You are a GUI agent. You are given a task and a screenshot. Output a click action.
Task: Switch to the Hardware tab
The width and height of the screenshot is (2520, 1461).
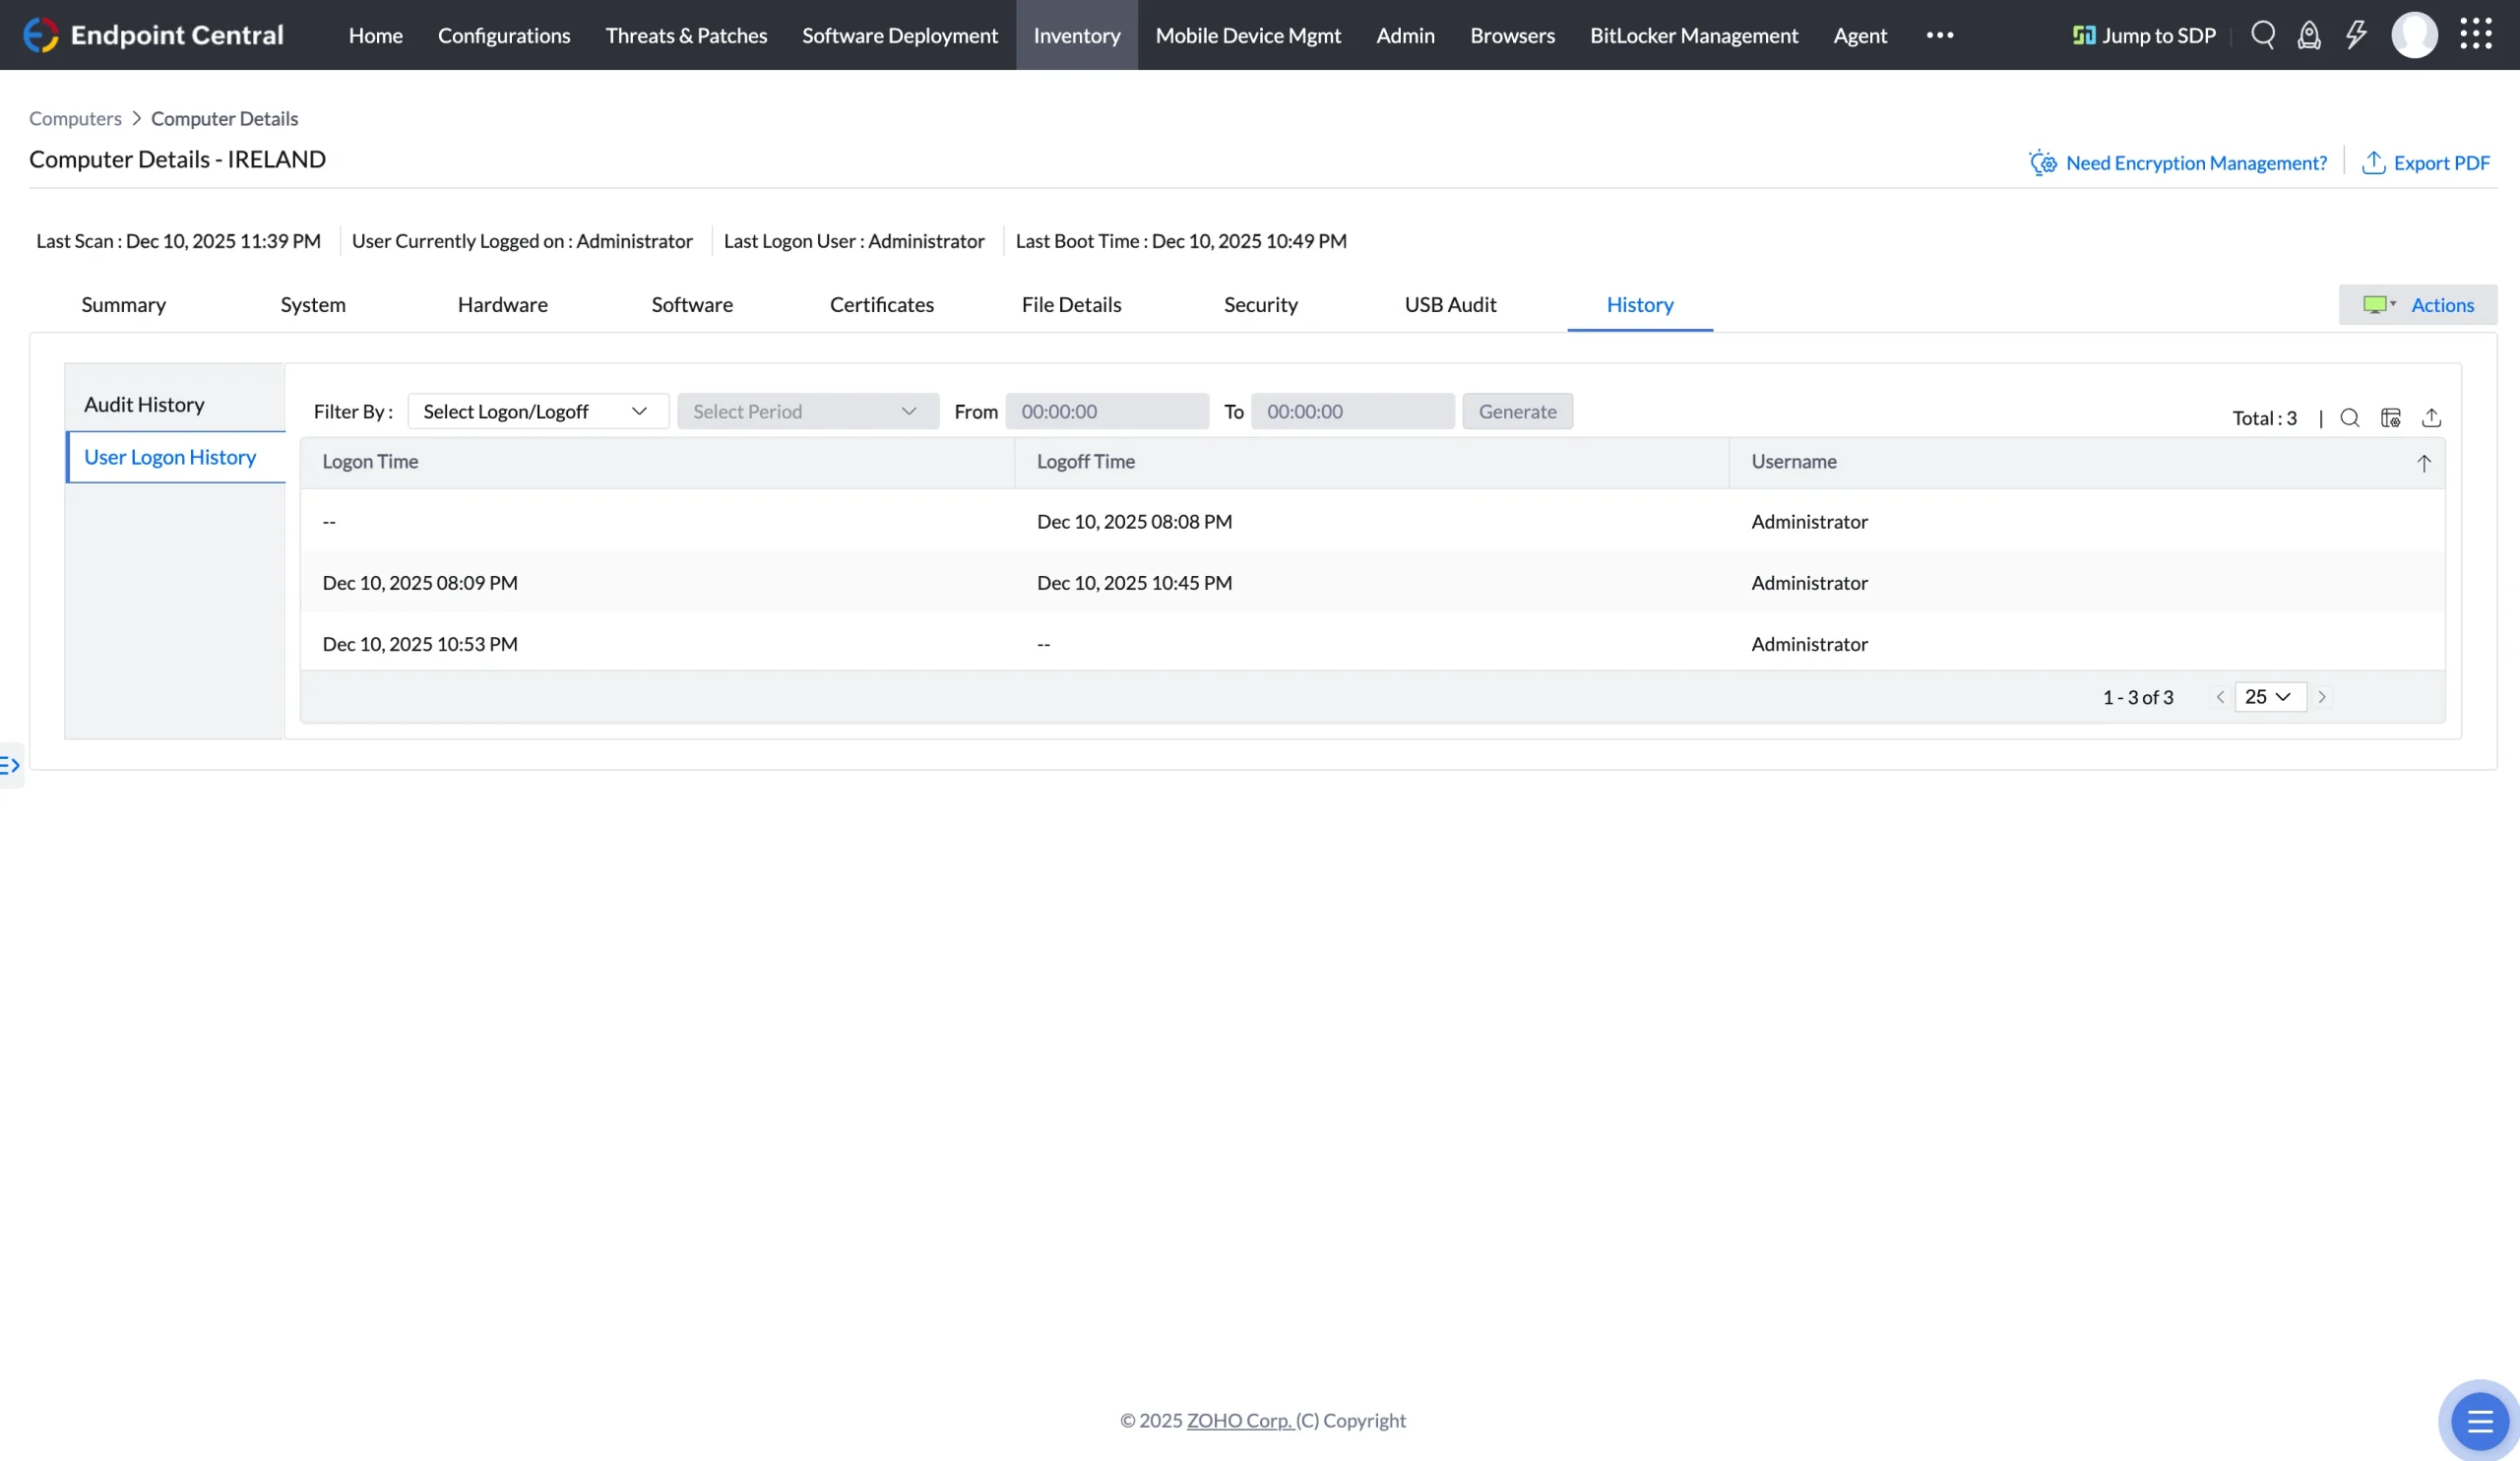tap(503, 305)
